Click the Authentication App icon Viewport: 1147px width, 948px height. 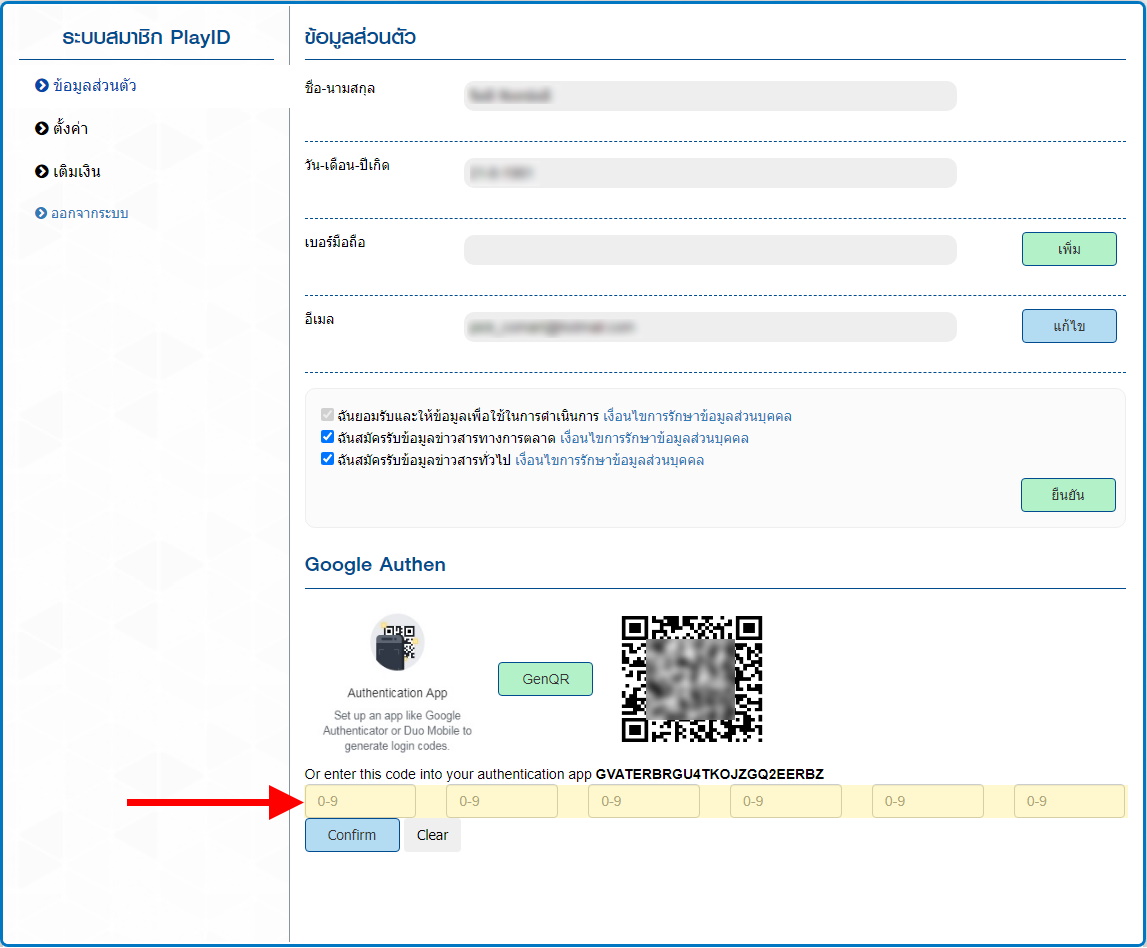[397, 643]
